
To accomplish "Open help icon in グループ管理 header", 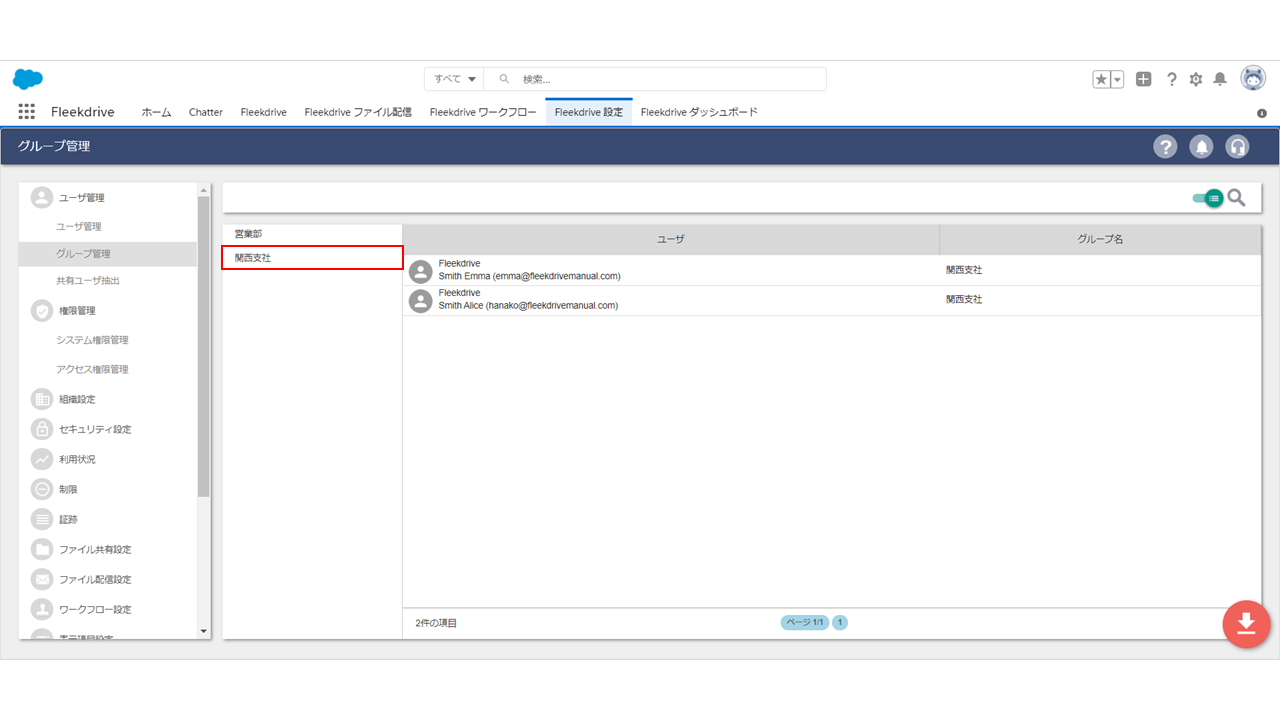I will pyautogui.click(x=1165, y=147).
